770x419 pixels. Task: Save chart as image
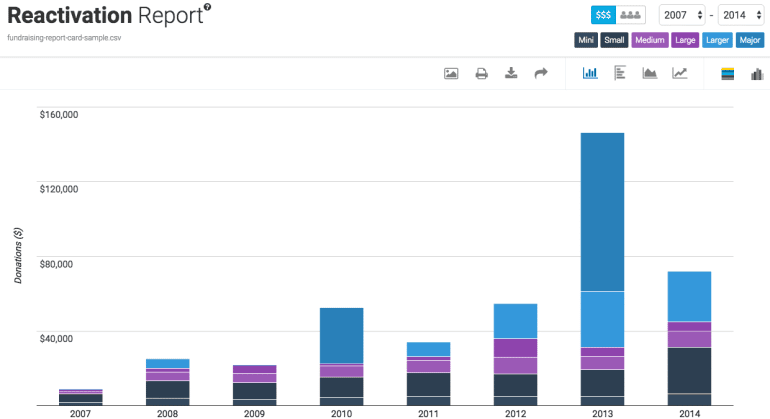click(x=451, y=74)
